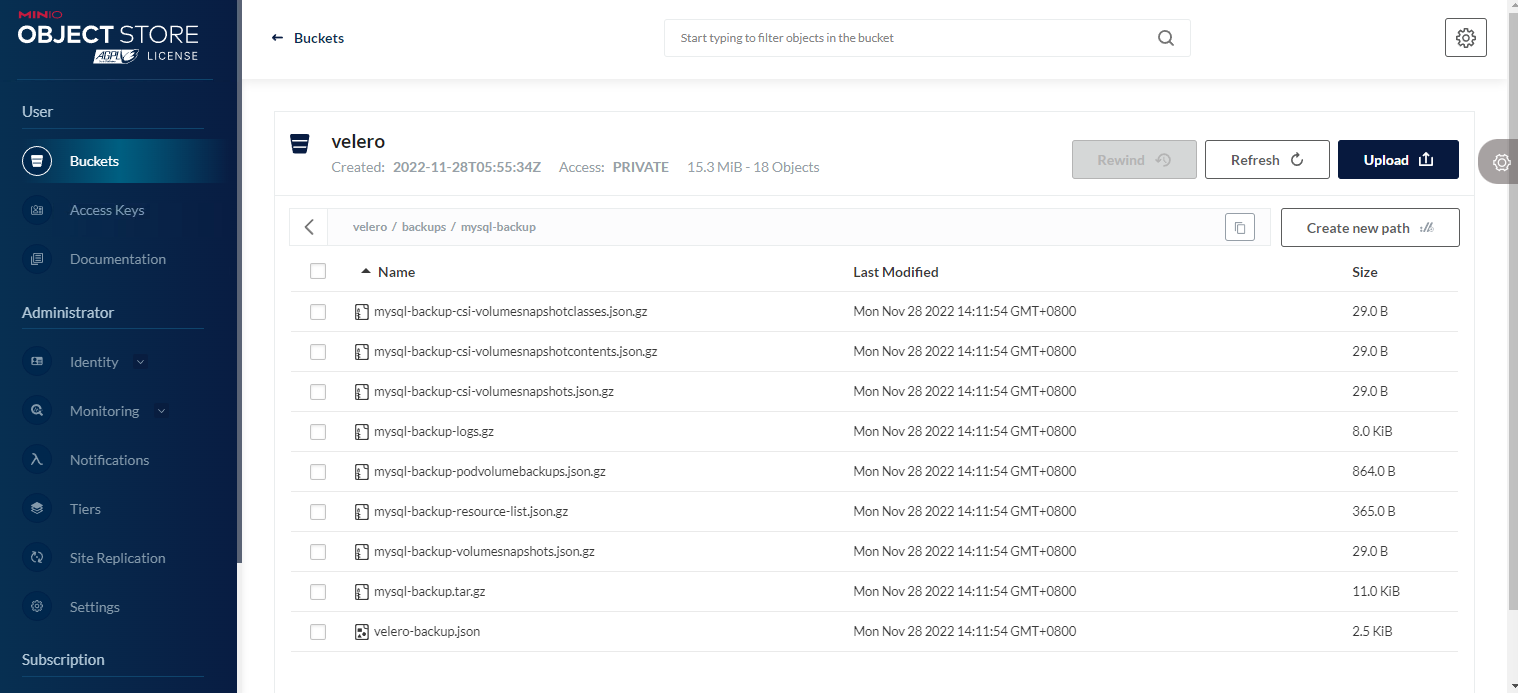Open mysql-backup-csi-volumesnapshotcontents.json.gz file name

[x=515, y=352]
